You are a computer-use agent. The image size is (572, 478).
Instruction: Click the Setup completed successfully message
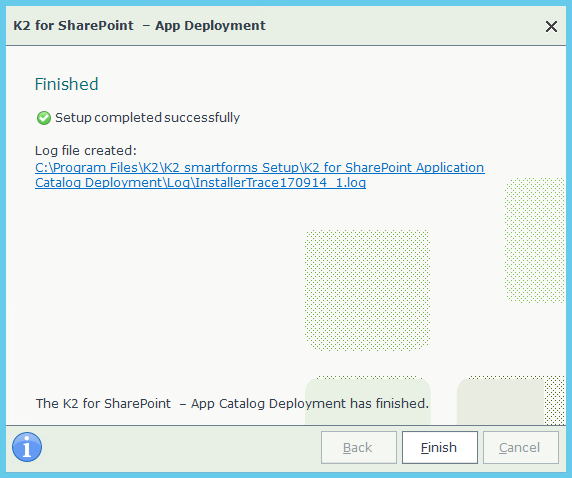coord(147,117)
